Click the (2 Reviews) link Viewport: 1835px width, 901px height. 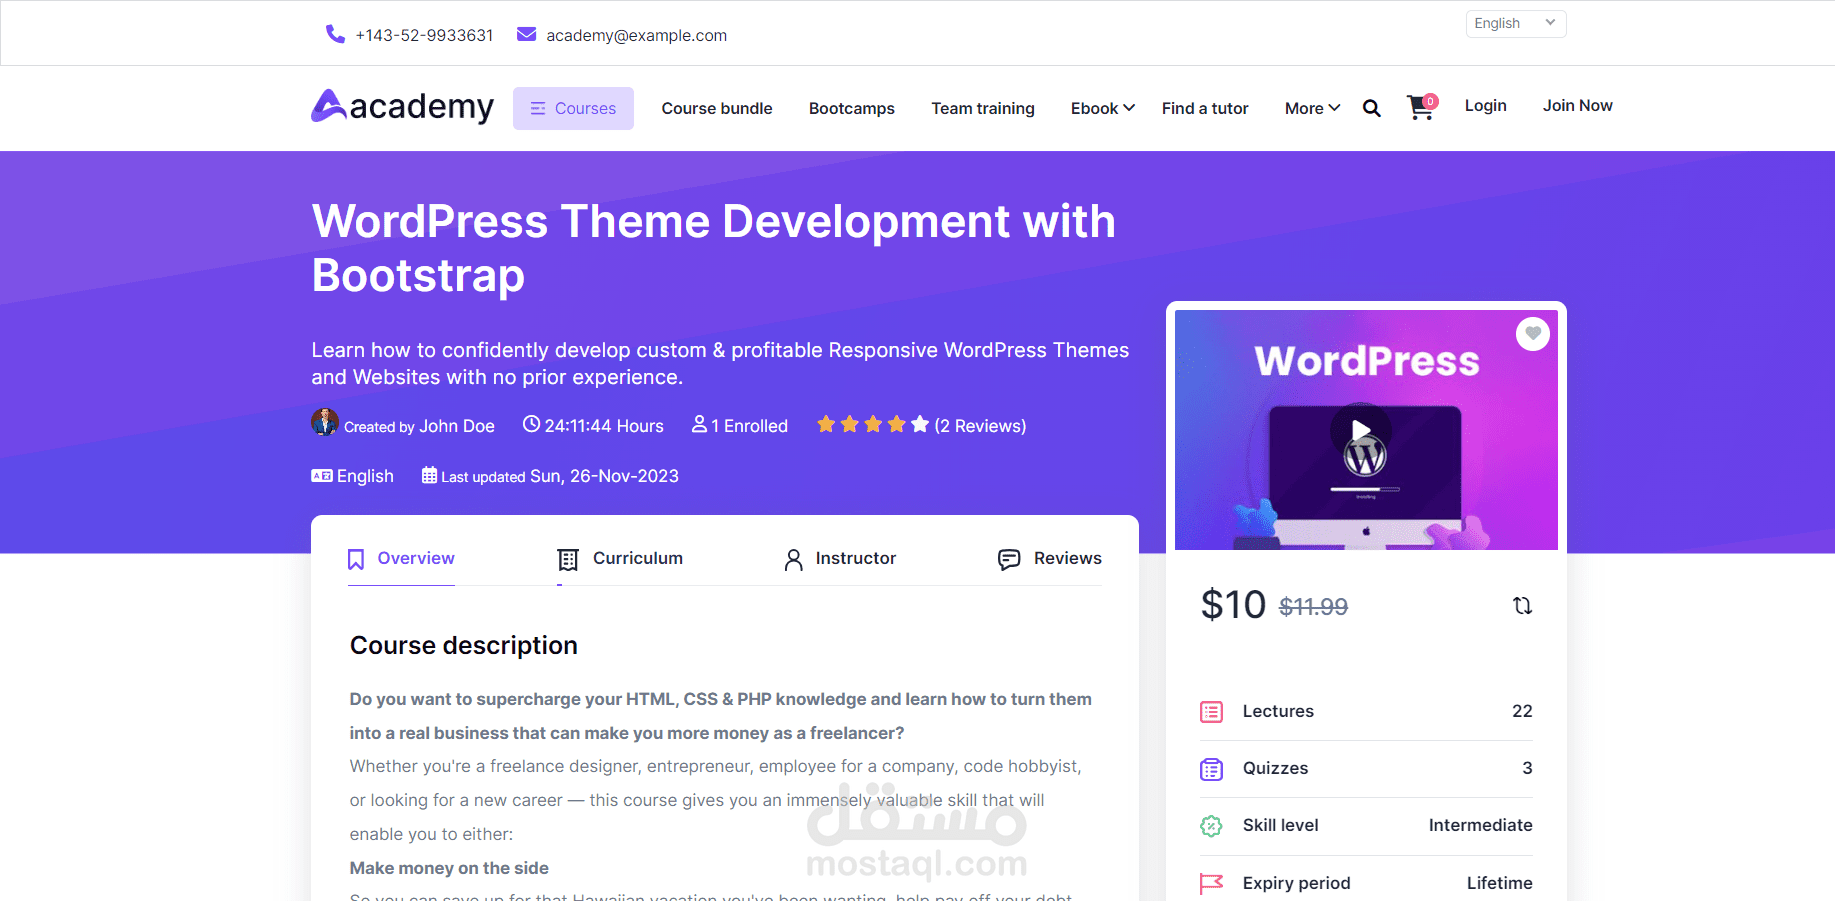click(x=980, y=426)
